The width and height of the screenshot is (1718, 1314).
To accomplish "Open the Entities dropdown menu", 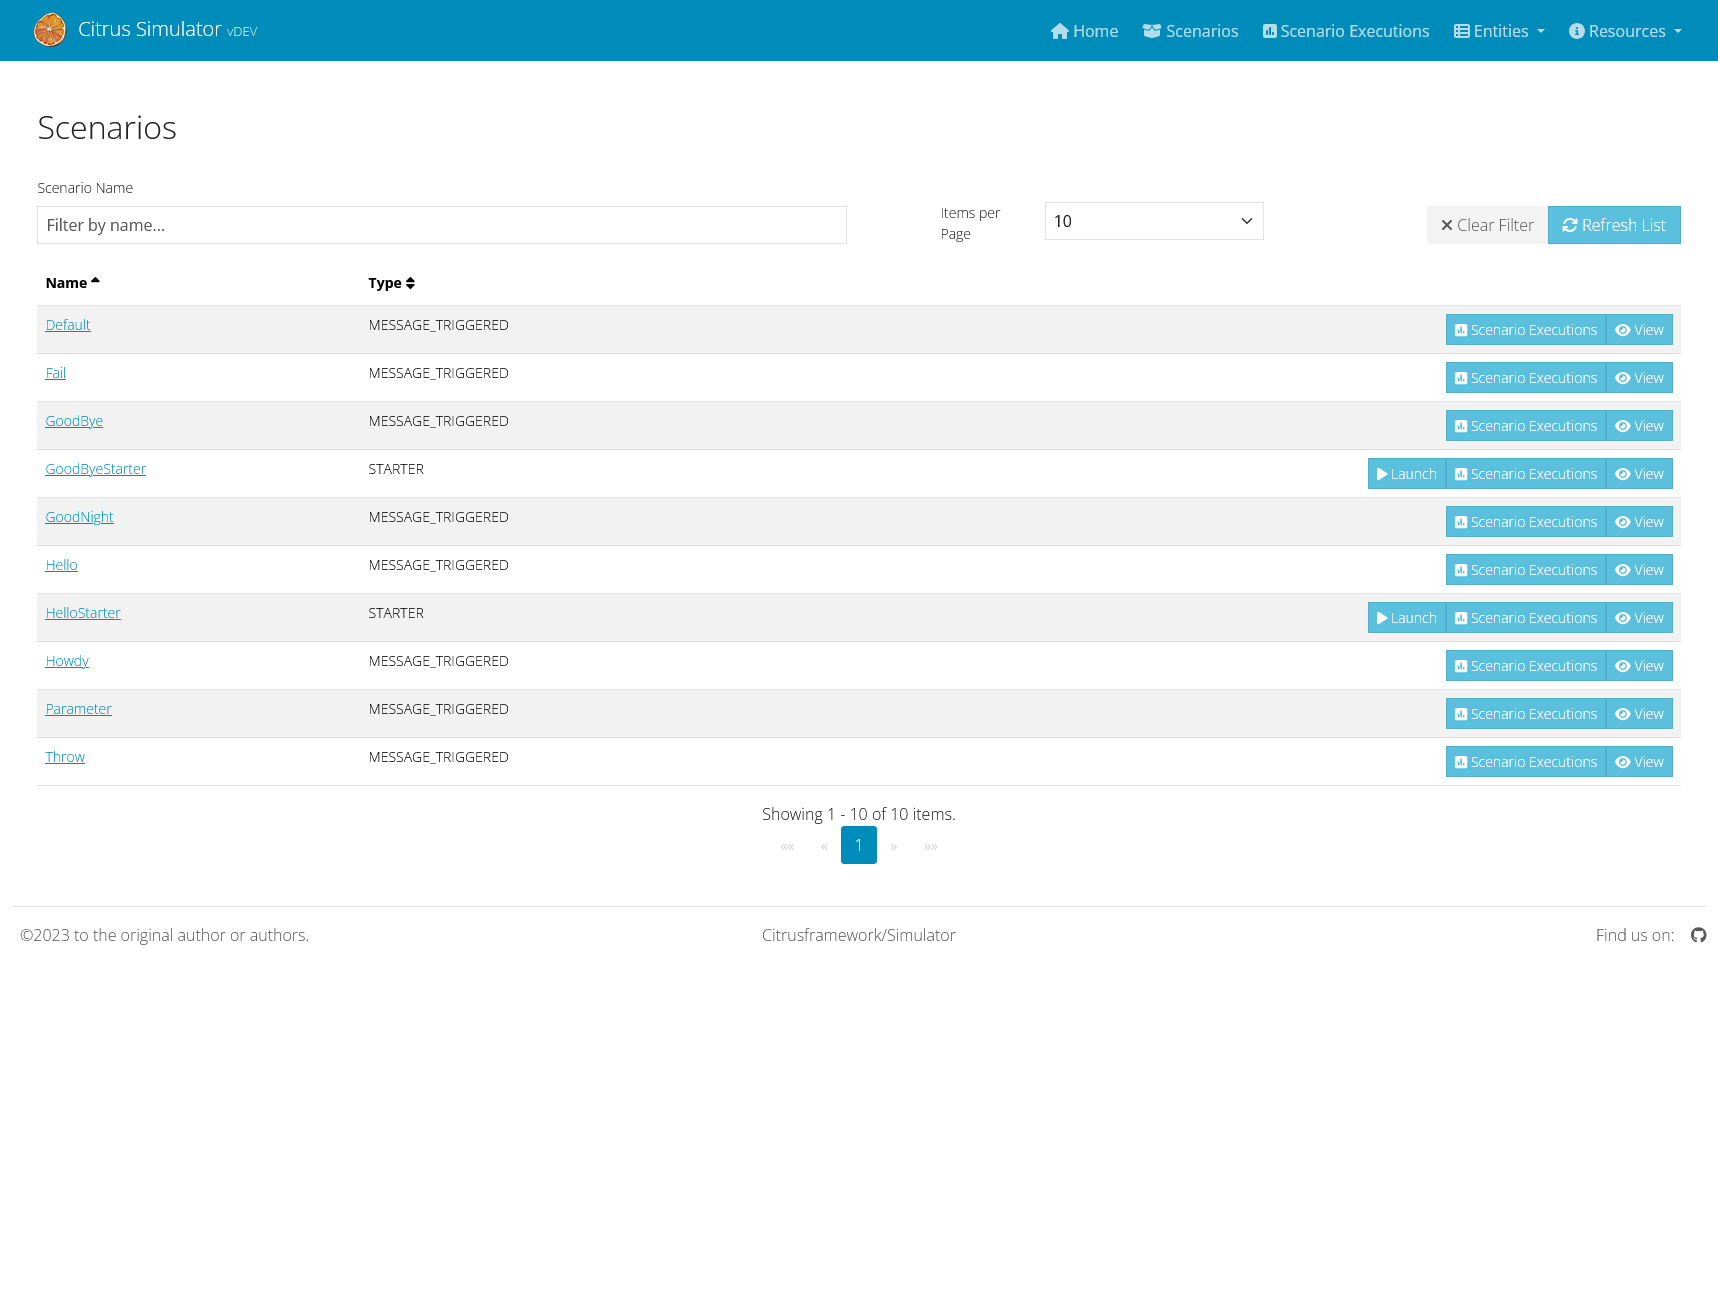I will 1498,31.
